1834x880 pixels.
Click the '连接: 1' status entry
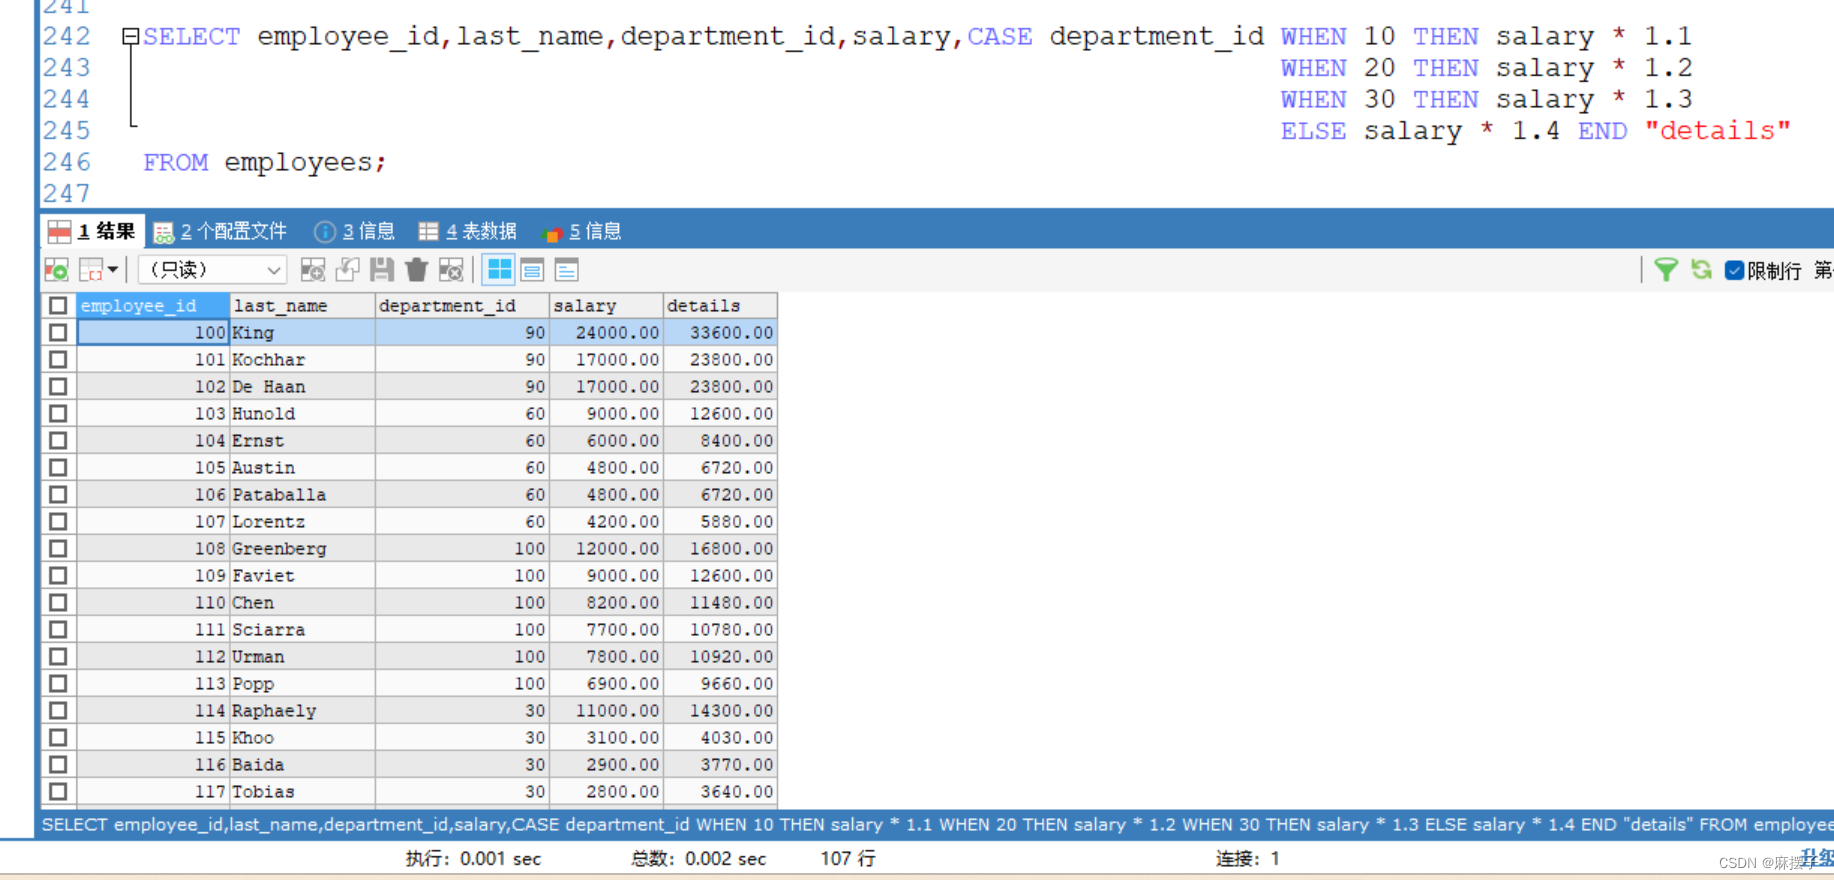(1247, 858)
